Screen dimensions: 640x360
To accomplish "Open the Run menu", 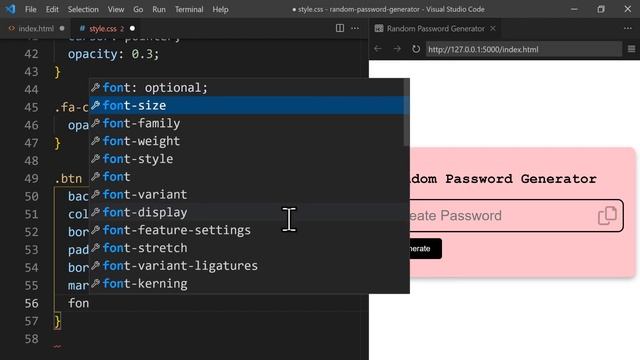I will (159, 9).
